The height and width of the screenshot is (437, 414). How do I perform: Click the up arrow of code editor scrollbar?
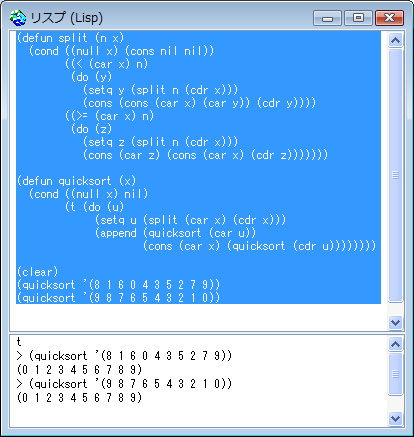[x=395, y=40]
